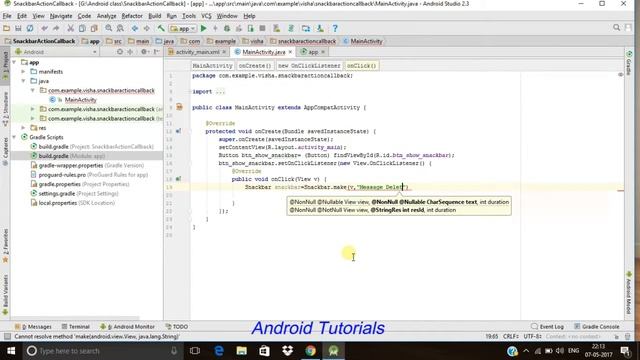Click Search Everywhere magnifier at top right
Image resolution: width=640 pixels, height=360 pixels.
[x=616, y=27]
